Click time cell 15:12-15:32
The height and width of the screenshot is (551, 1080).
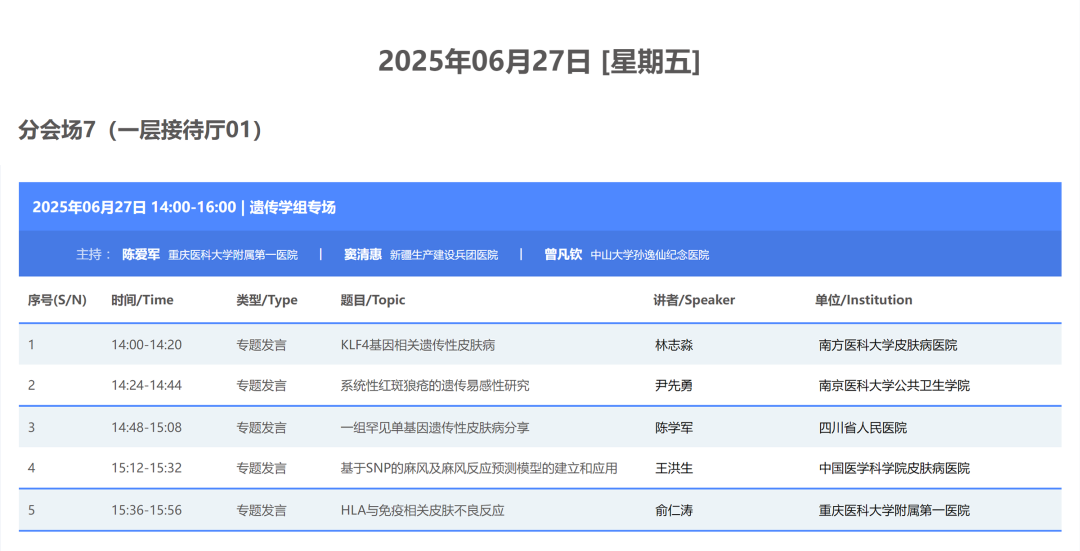tap(147, 468)
